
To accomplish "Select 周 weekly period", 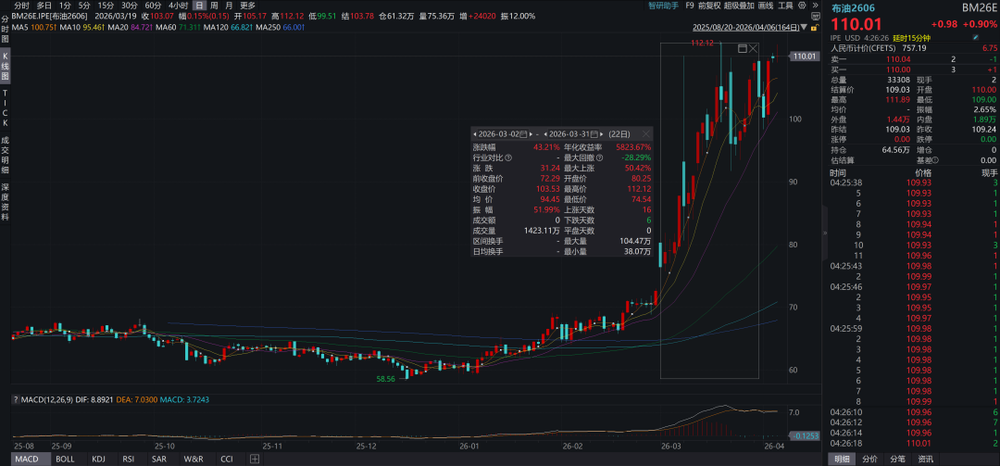I will pyautogui.click(x=214, y=5).
